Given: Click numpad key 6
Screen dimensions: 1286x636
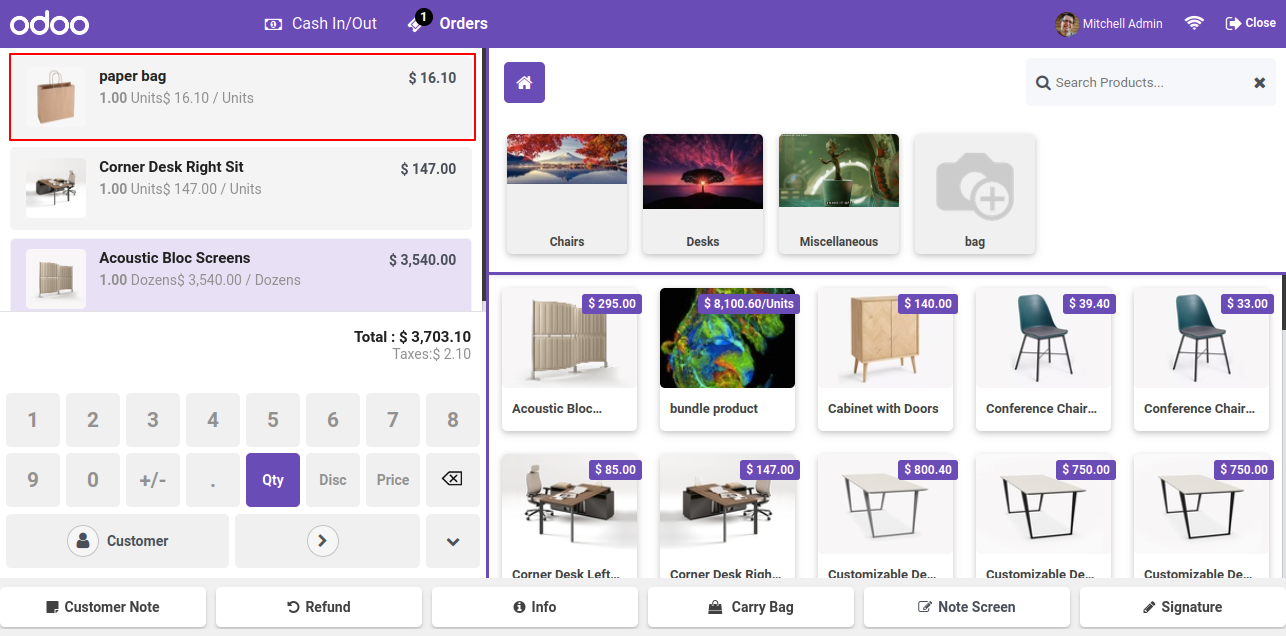Looking at the screenshot, I should click(x=333, y=420).
